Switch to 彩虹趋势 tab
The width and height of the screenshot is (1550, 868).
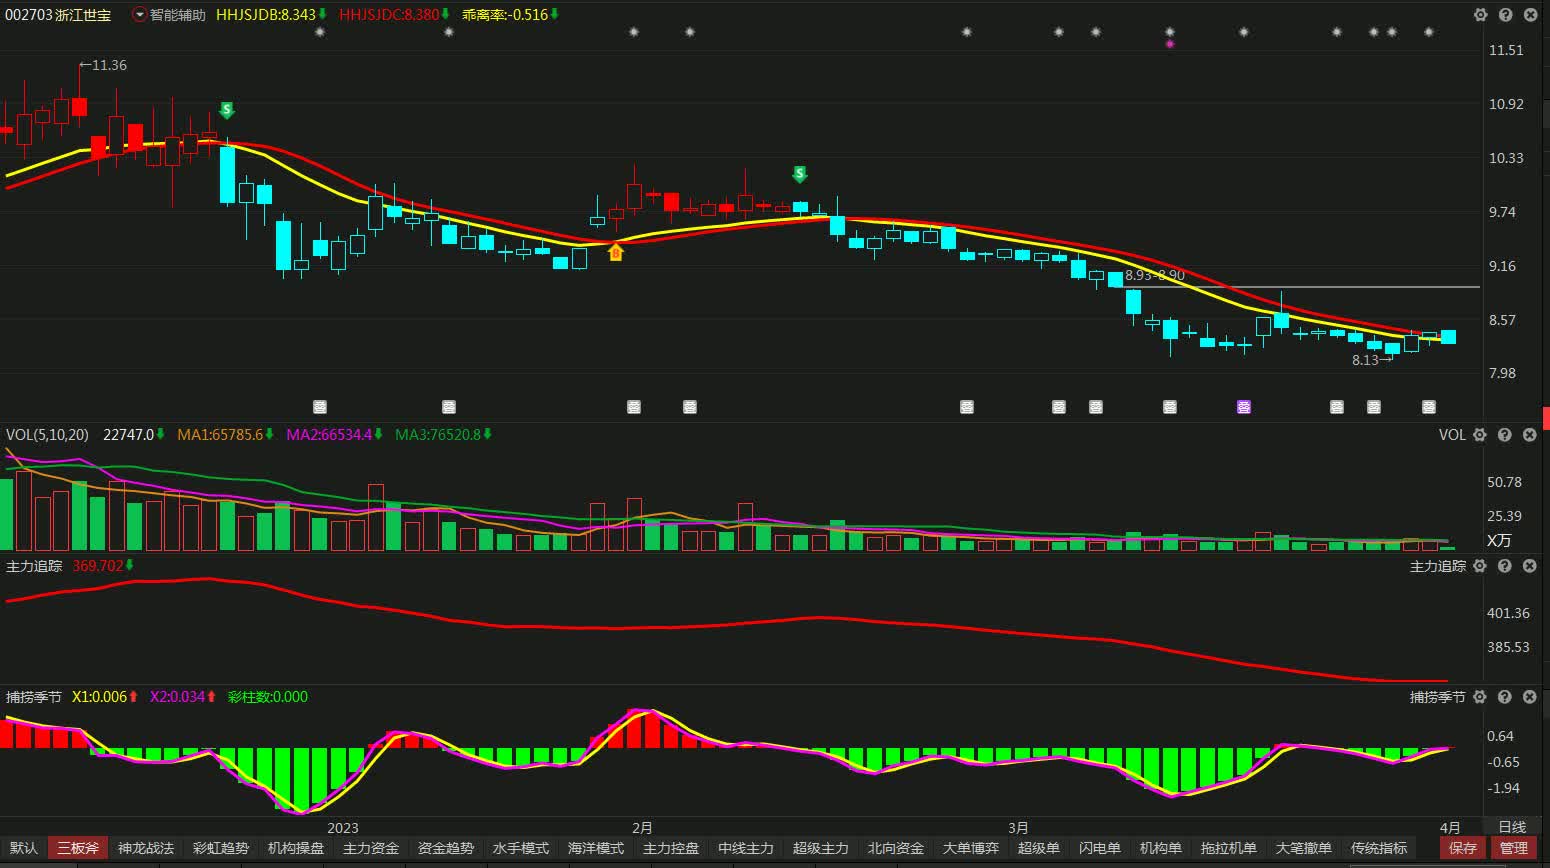pos(221,848)
